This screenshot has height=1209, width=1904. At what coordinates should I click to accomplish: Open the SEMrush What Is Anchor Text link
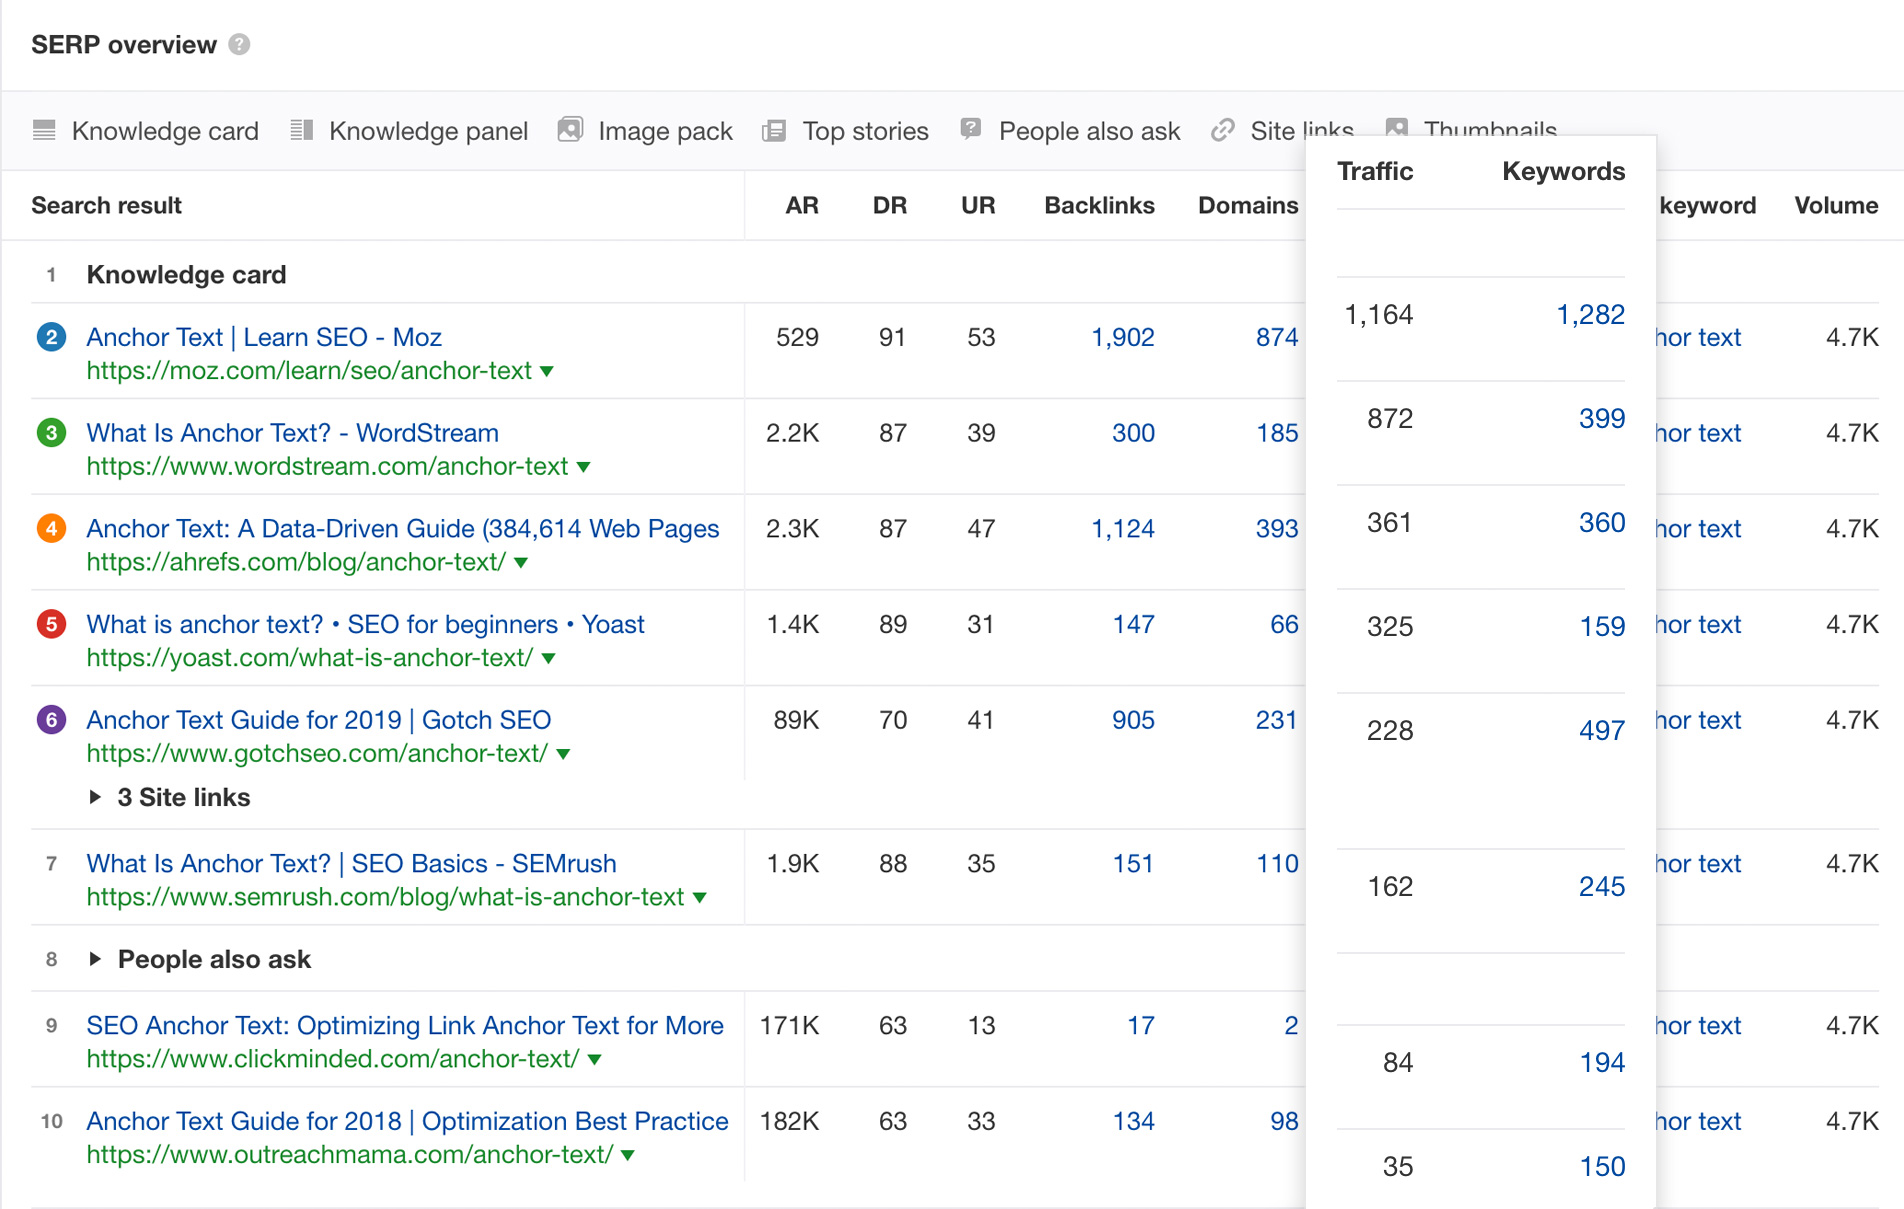(x=350, y=863)
